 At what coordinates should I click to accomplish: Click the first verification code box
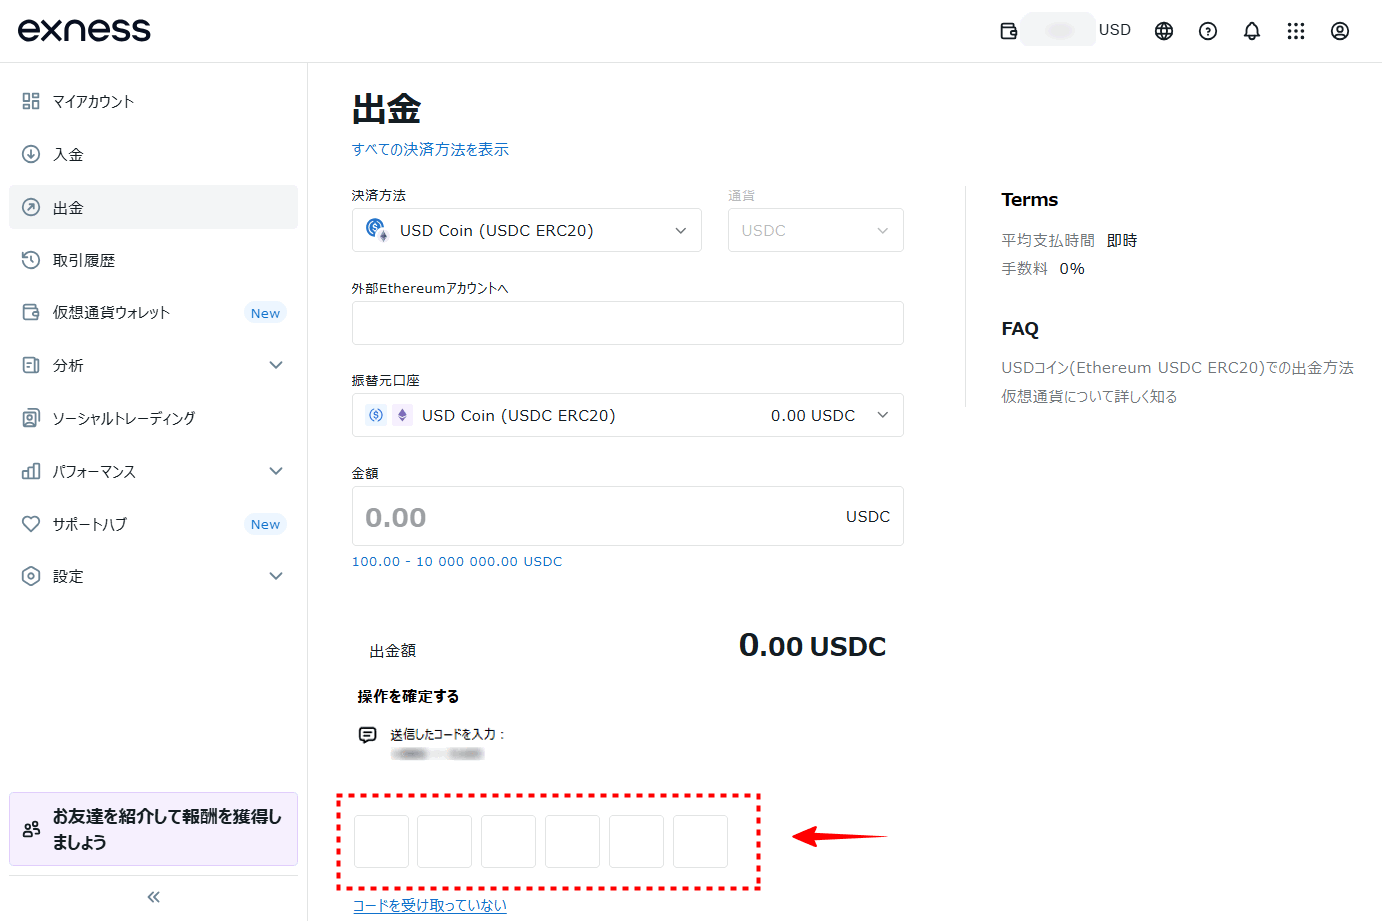click(x=381, y=841)
